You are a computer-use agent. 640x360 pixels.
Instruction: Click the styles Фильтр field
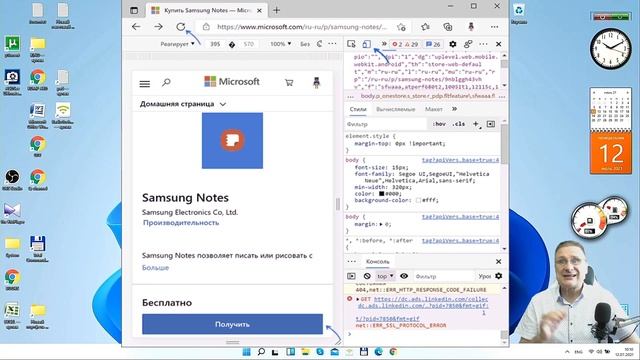pyautogui.click(x=386, y=124)
